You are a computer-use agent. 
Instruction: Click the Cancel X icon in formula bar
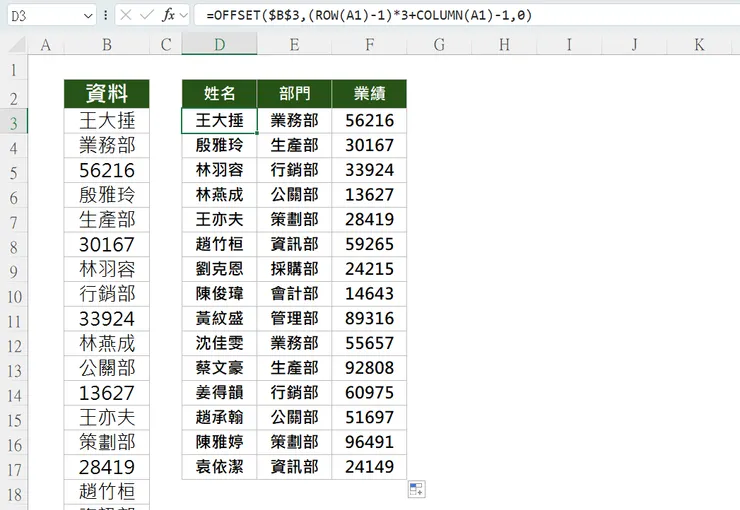coord(126,15)
